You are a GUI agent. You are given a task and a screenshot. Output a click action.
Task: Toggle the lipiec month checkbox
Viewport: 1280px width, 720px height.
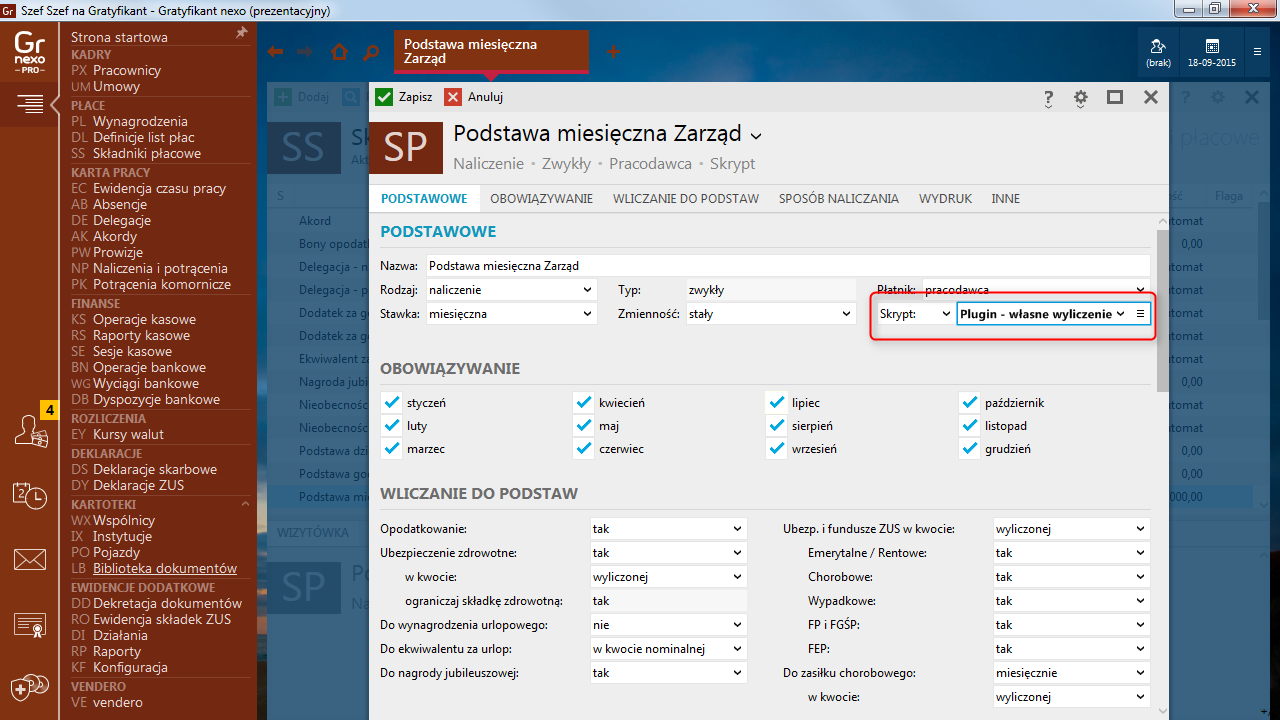tap(777, 403)
